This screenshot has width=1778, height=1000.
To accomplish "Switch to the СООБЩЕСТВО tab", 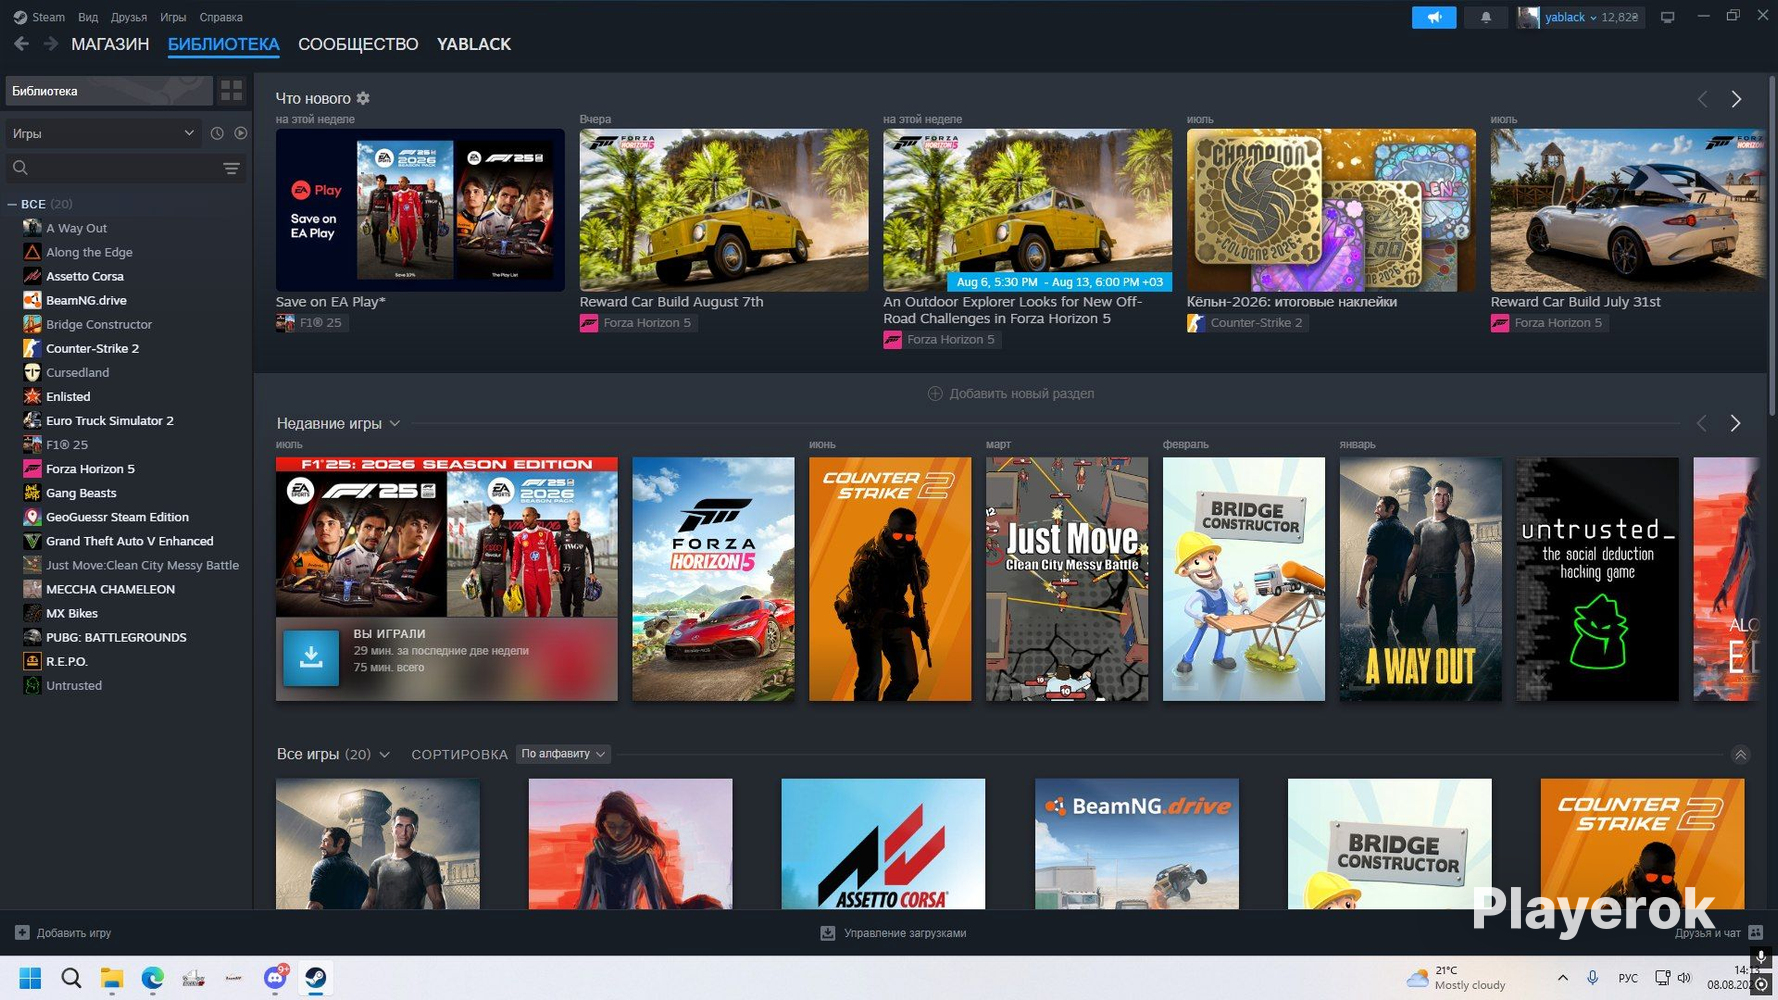I will pyautogui.click(x=358, y=44).
